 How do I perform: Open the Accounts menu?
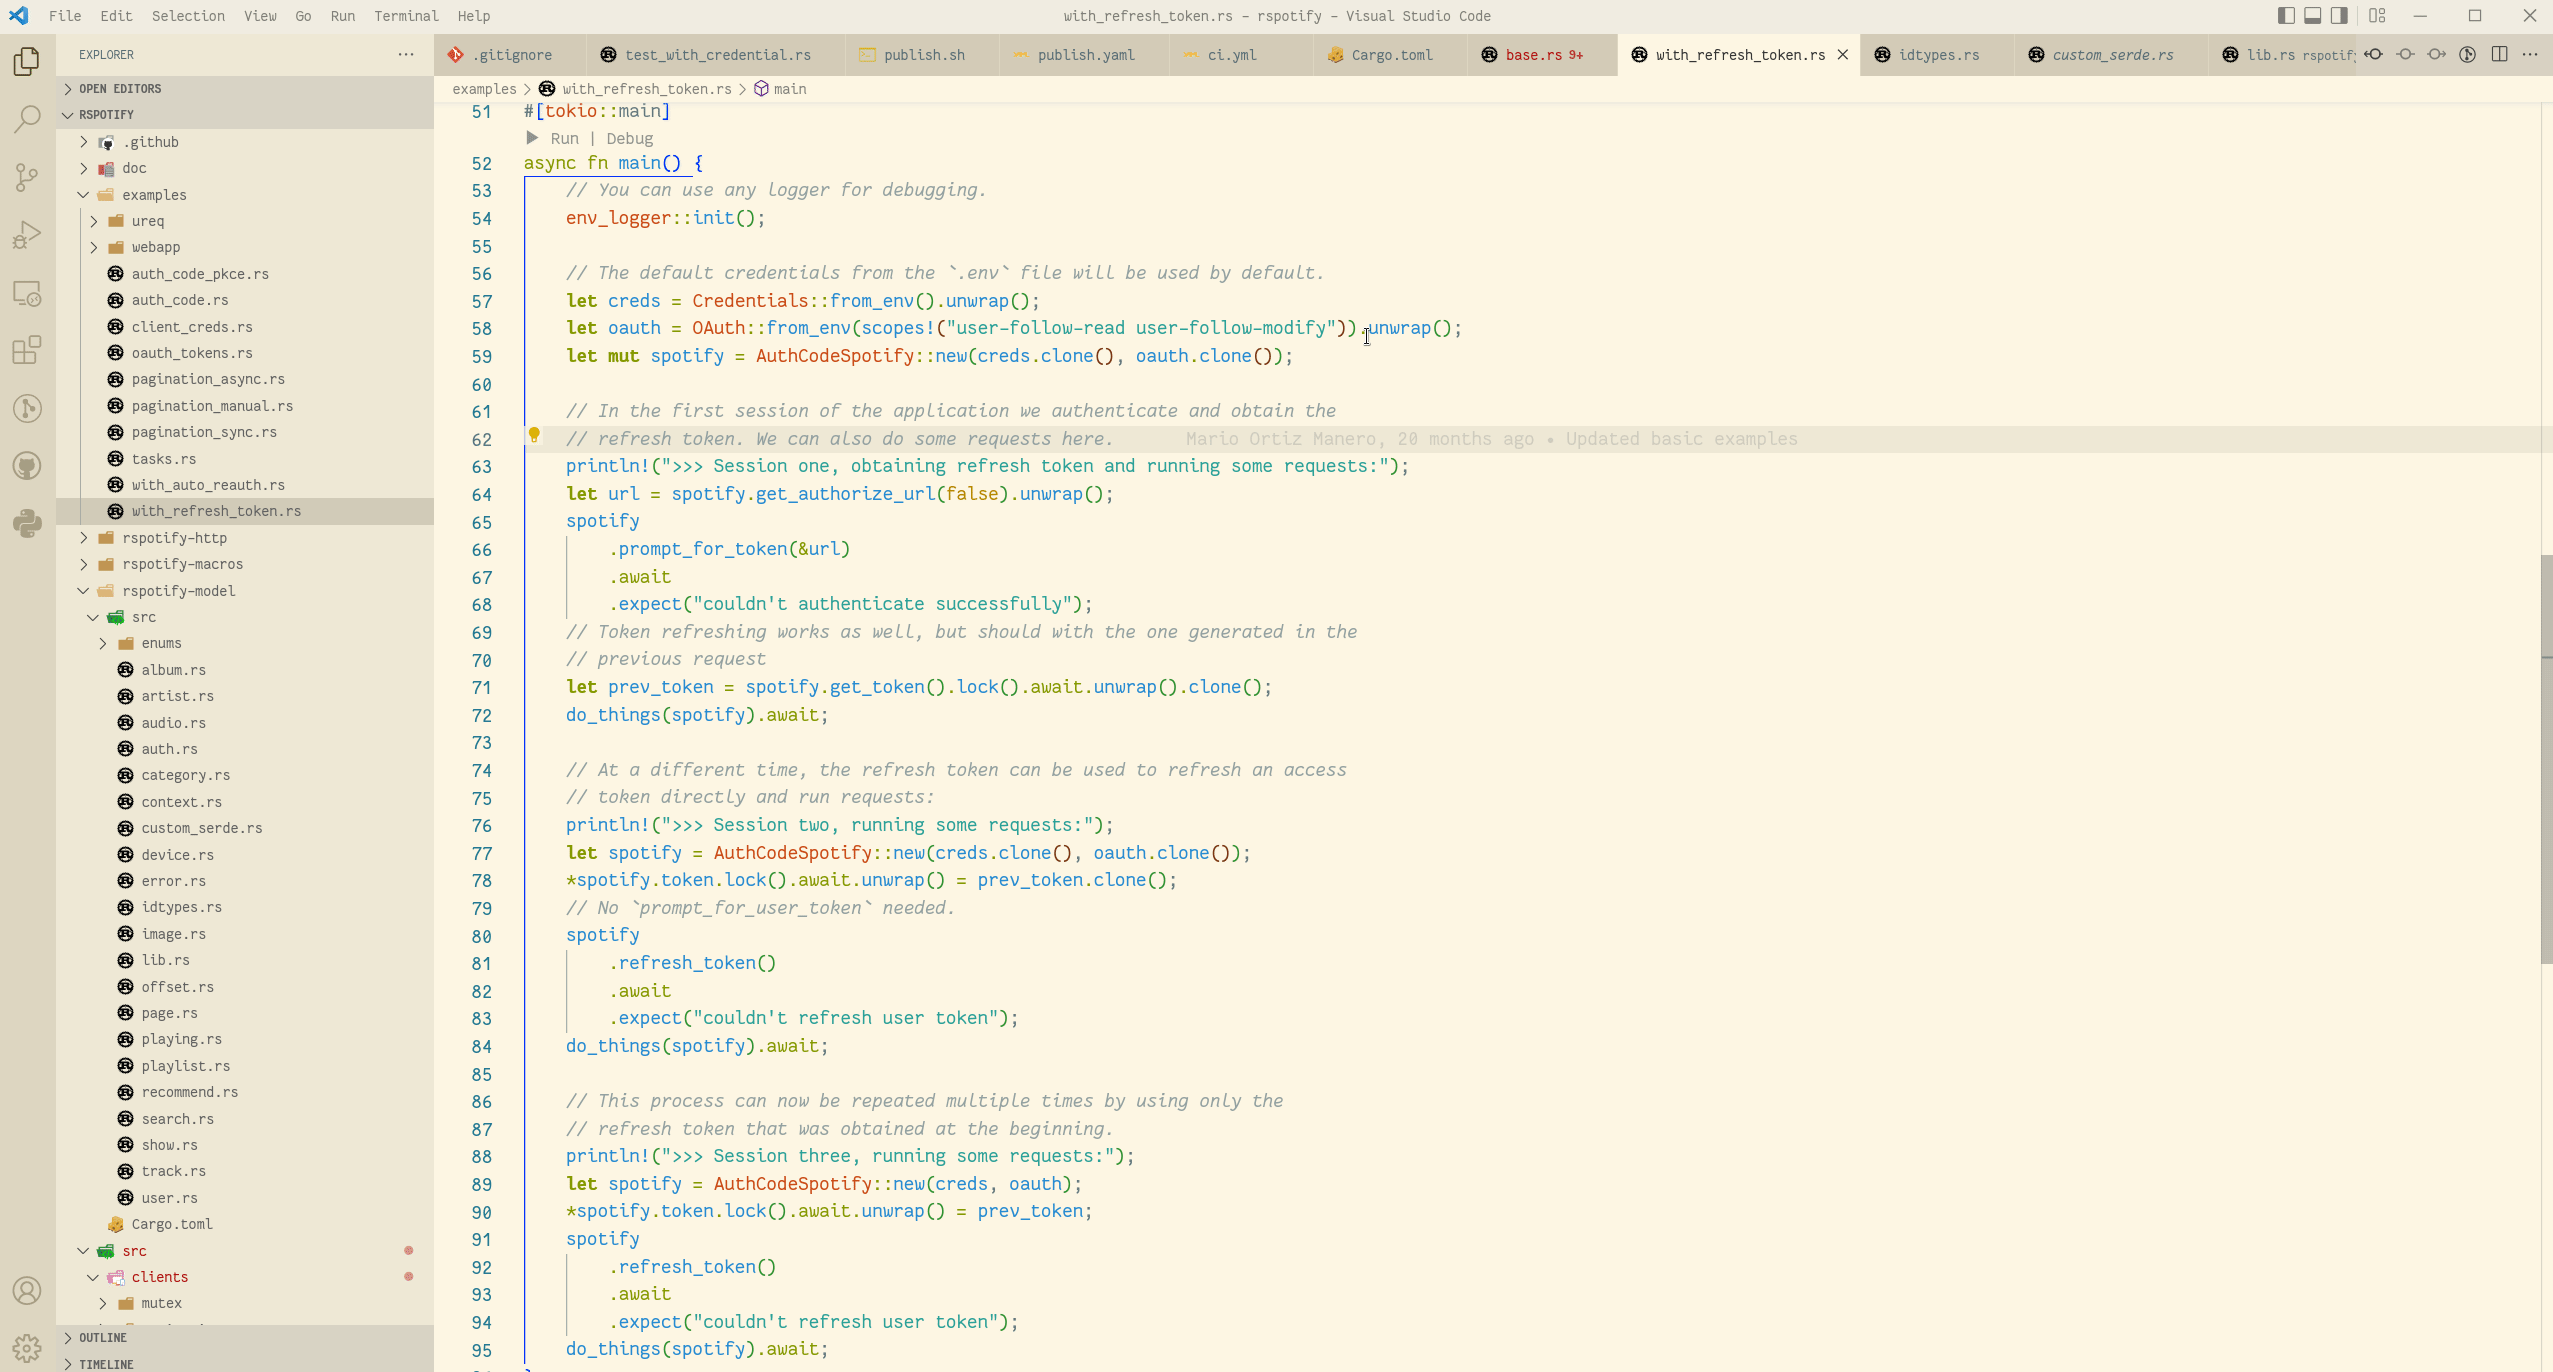(27, 1290)
